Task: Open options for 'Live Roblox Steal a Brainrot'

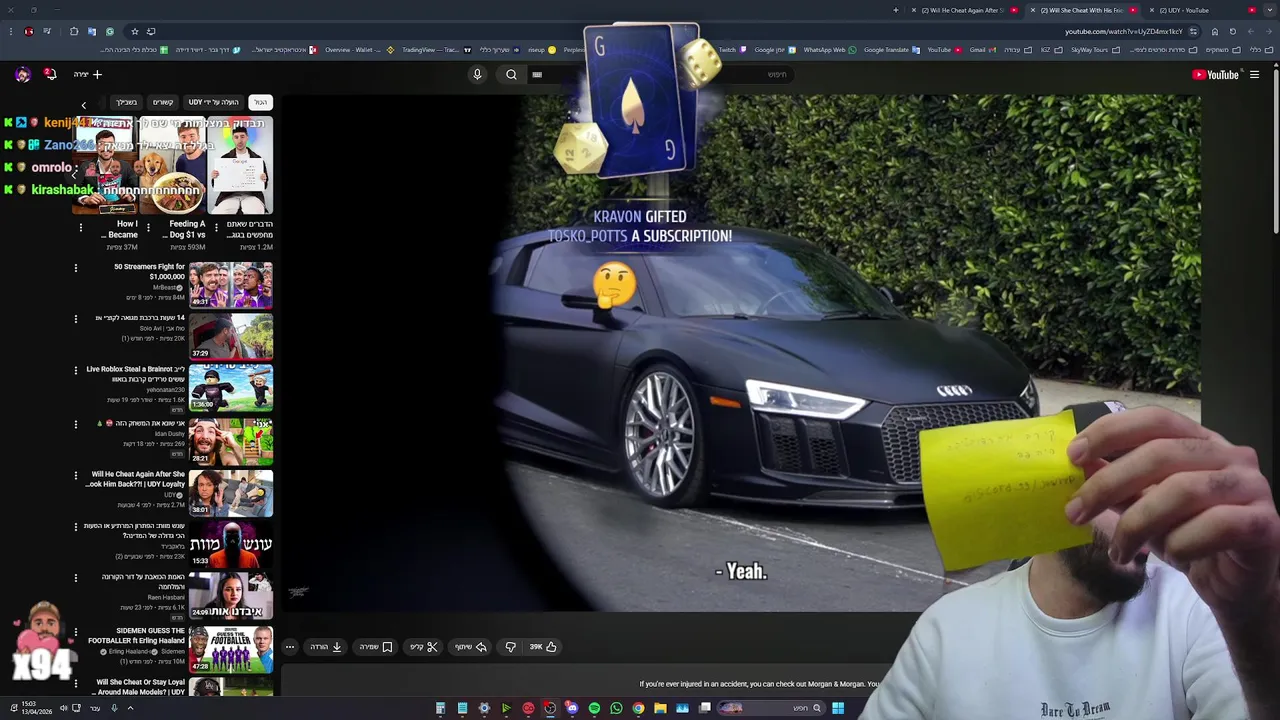Action: (76, 370)
